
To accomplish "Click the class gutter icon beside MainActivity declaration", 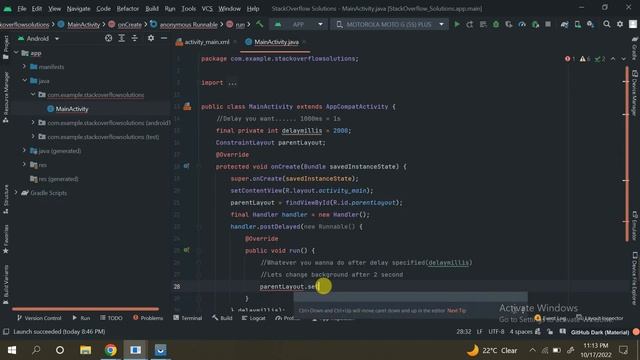I will tap(187, 107).
